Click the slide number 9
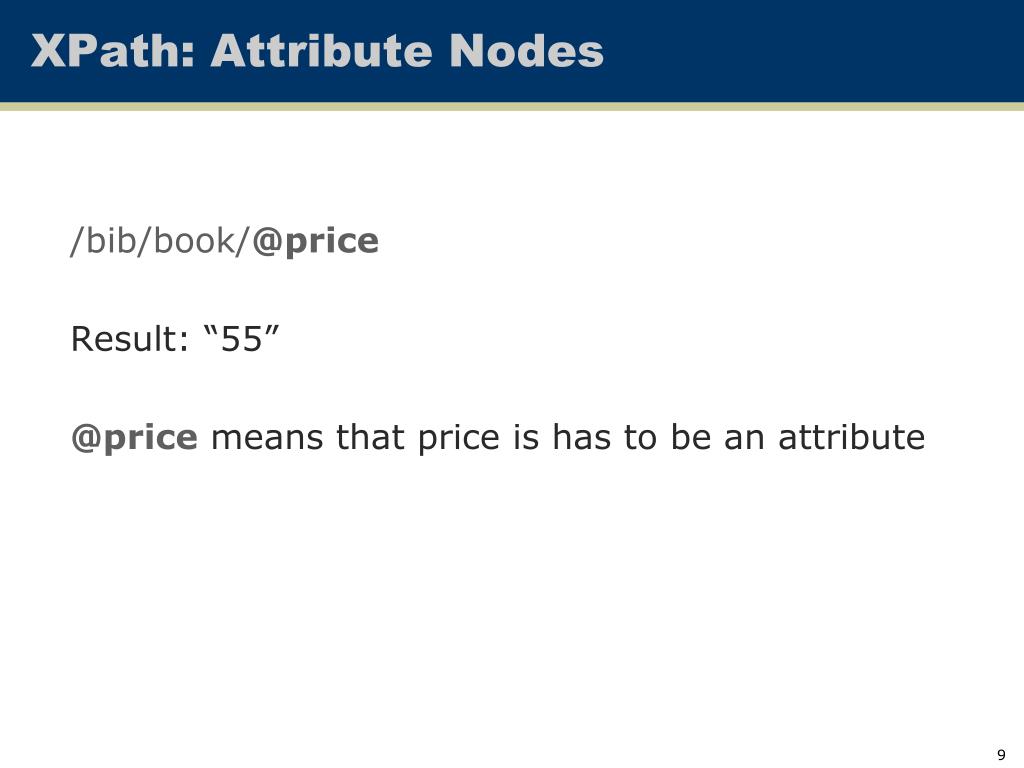 [x=1001, y=755]
